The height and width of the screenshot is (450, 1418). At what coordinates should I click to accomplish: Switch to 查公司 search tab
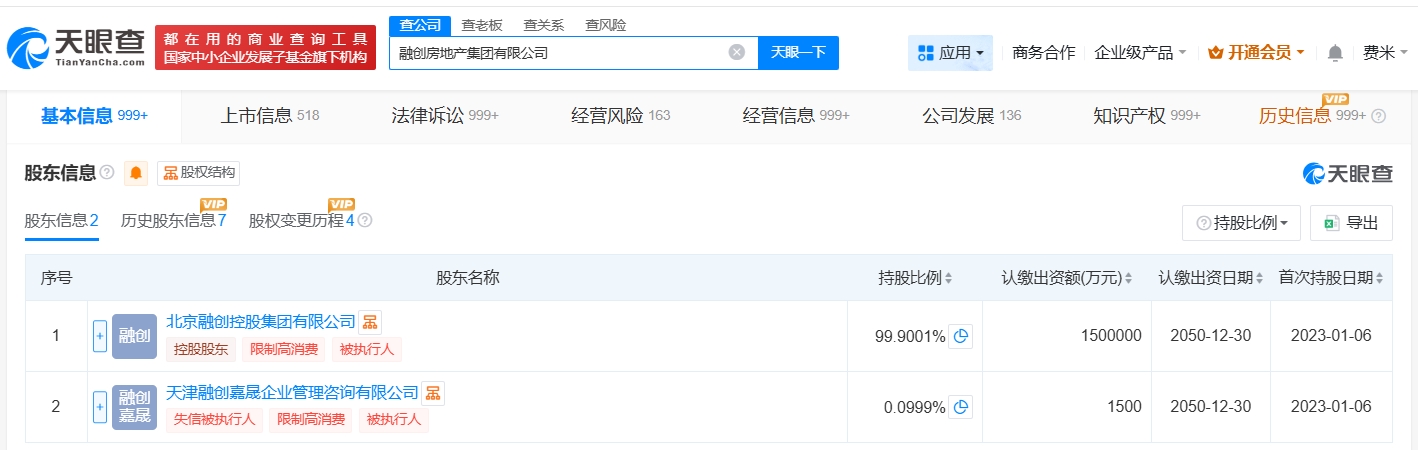click(x=419, y=25)
